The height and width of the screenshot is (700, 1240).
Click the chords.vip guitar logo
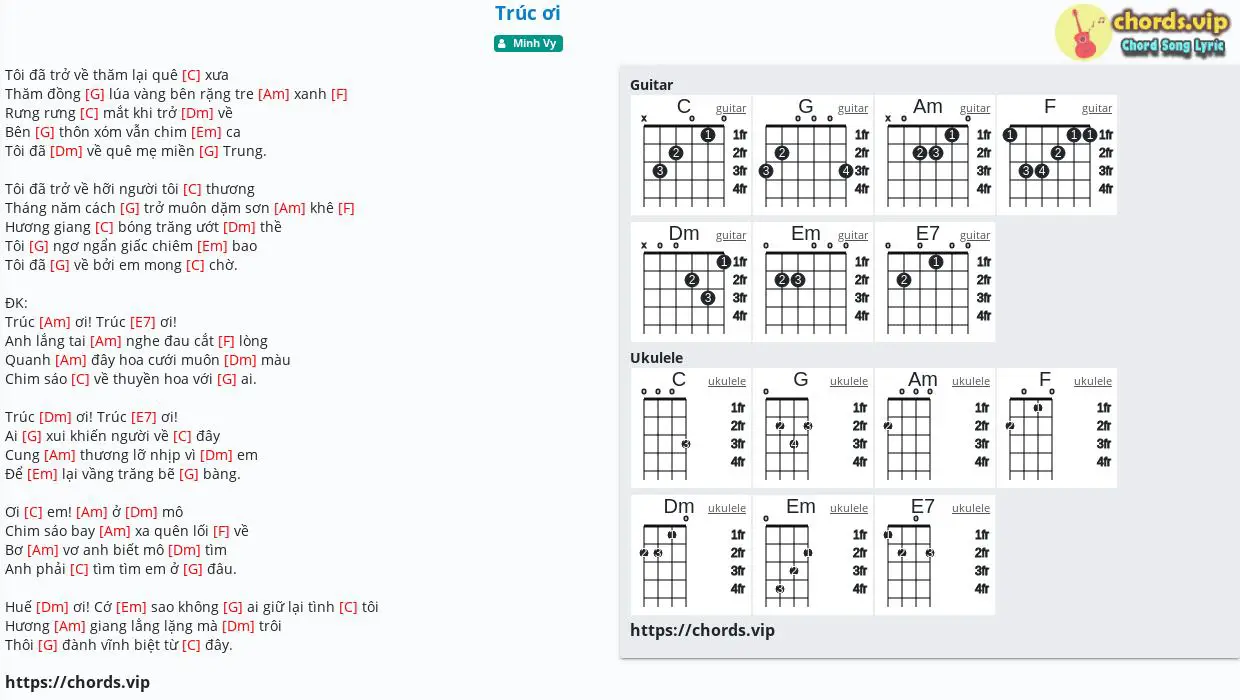tap(1142, 32)
